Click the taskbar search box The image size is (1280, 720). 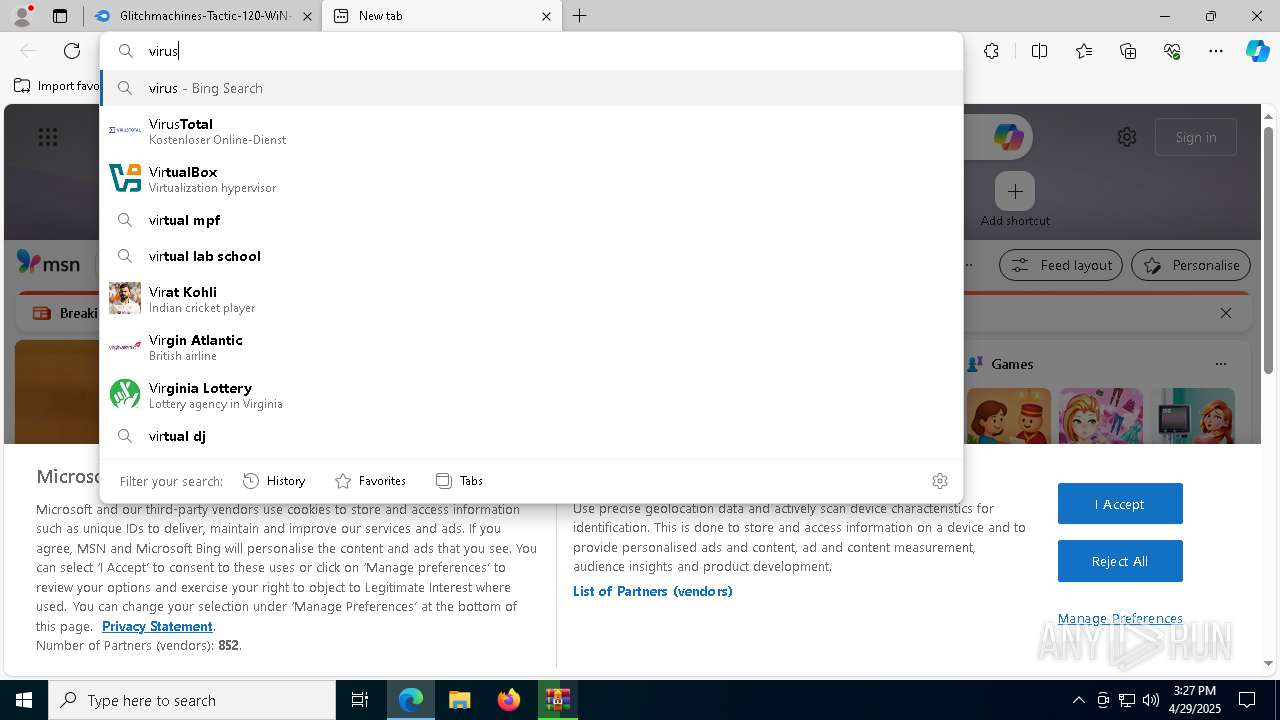(192, 700)
